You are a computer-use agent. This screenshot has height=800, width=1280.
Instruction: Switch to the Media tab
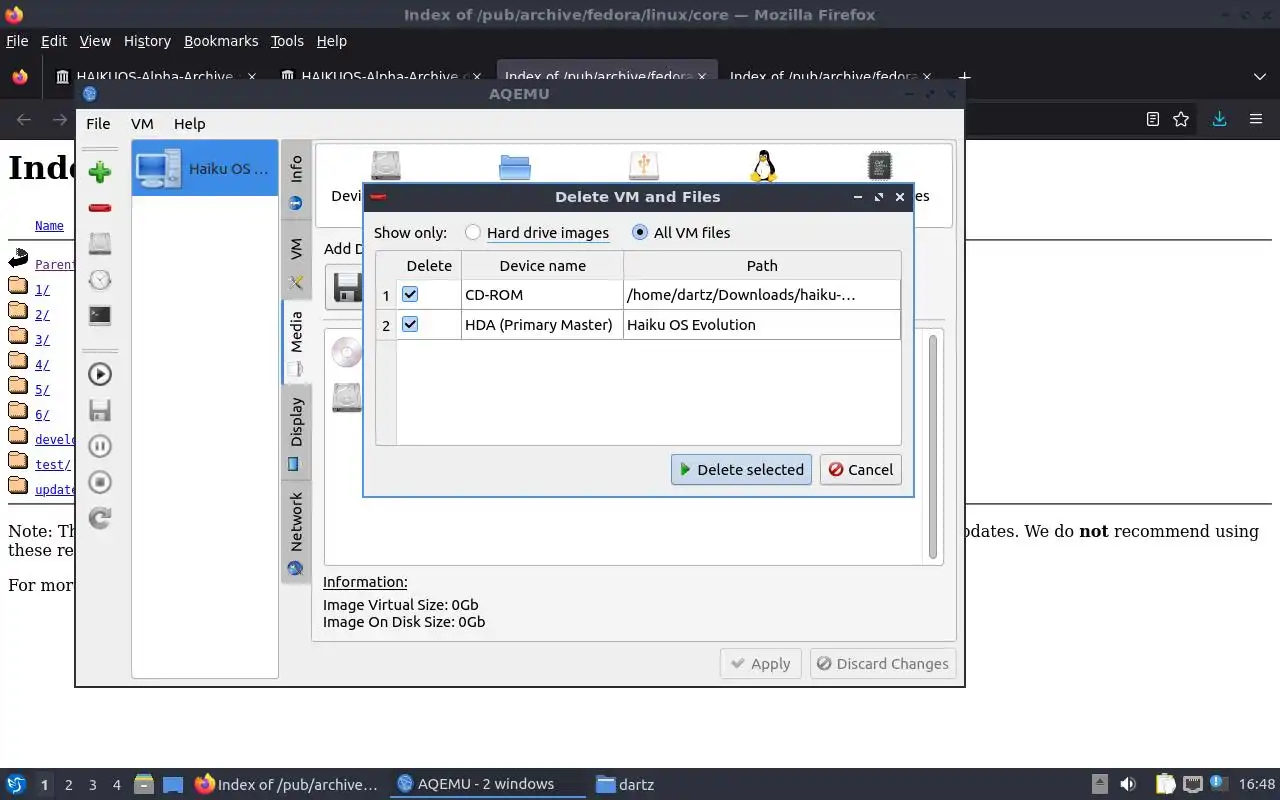296,342
